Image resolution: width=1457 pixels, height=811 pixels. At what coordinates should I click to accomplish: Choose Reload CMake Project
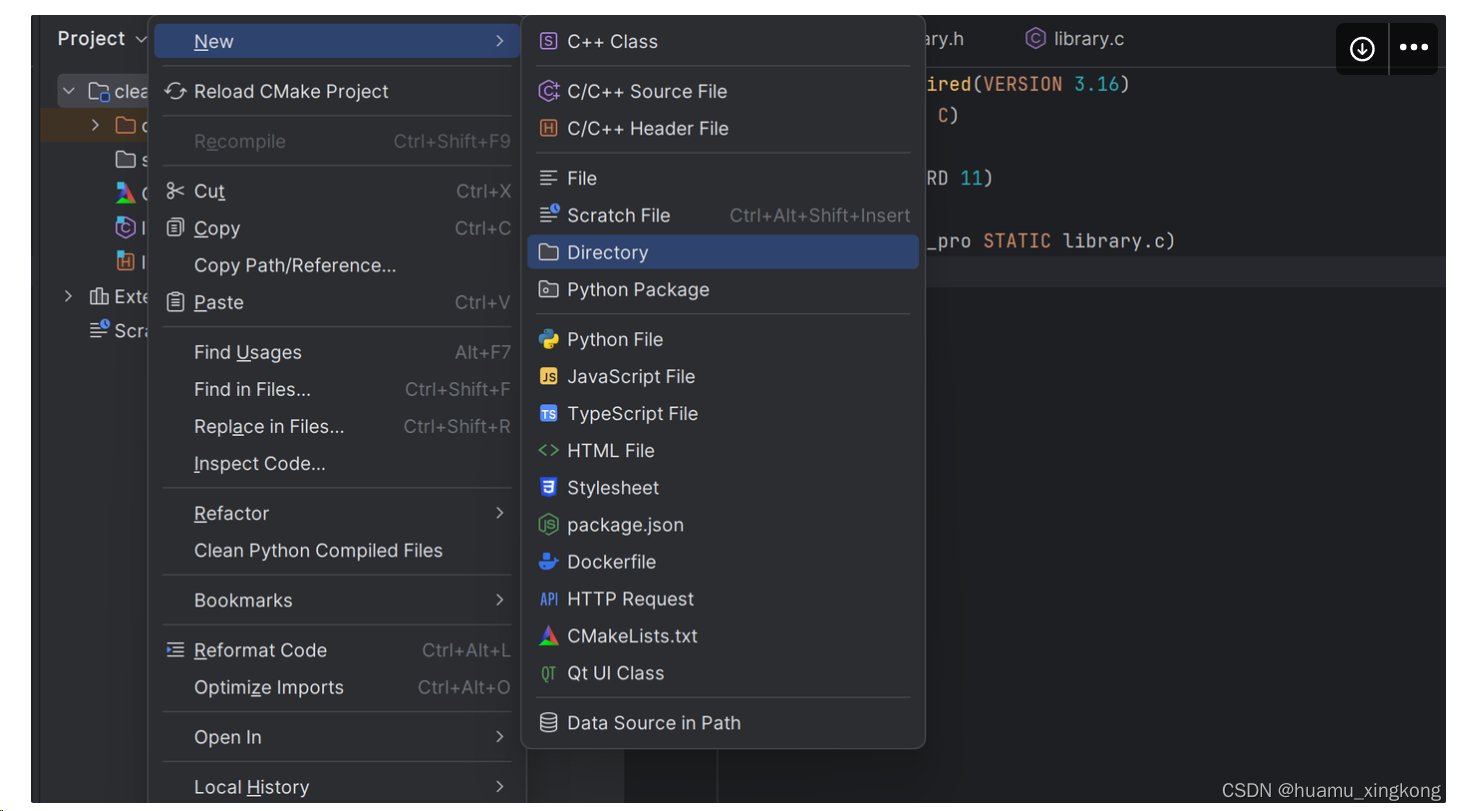click(x=291, y=91)
